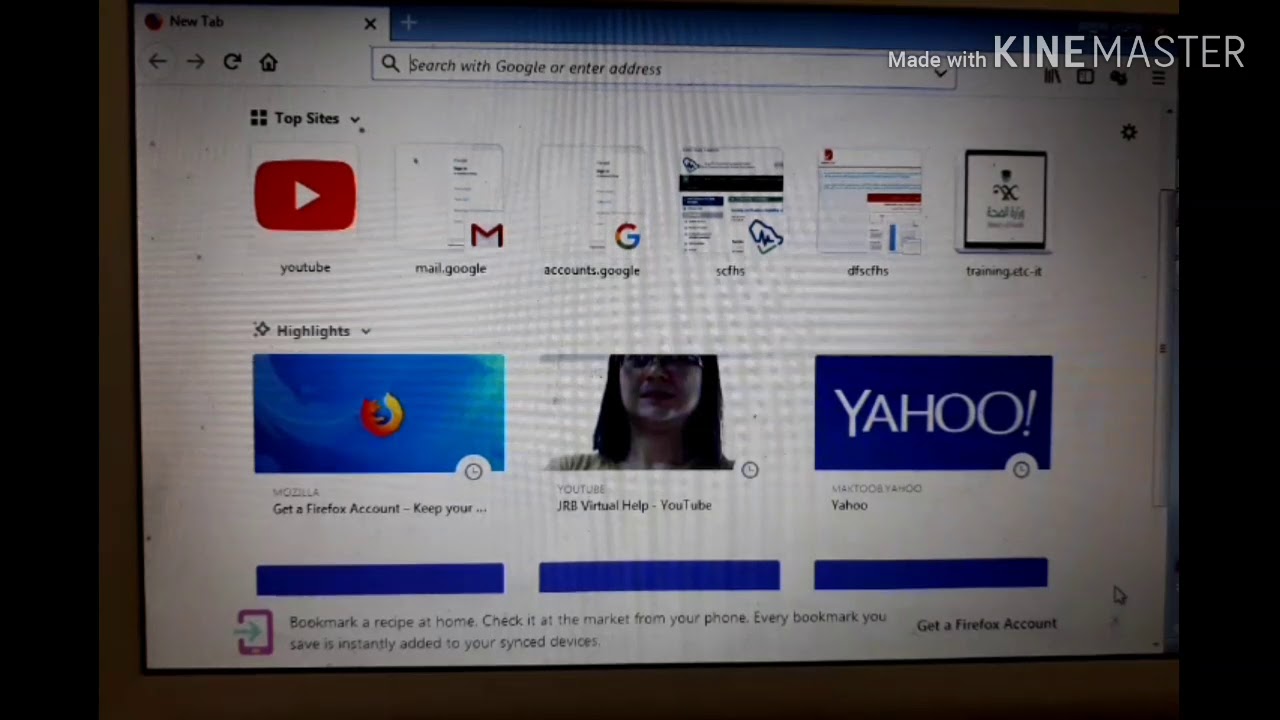Click the page's vertical scrollbar
This screenshot has height=720, width=1280.
(x=1162, y=350)
